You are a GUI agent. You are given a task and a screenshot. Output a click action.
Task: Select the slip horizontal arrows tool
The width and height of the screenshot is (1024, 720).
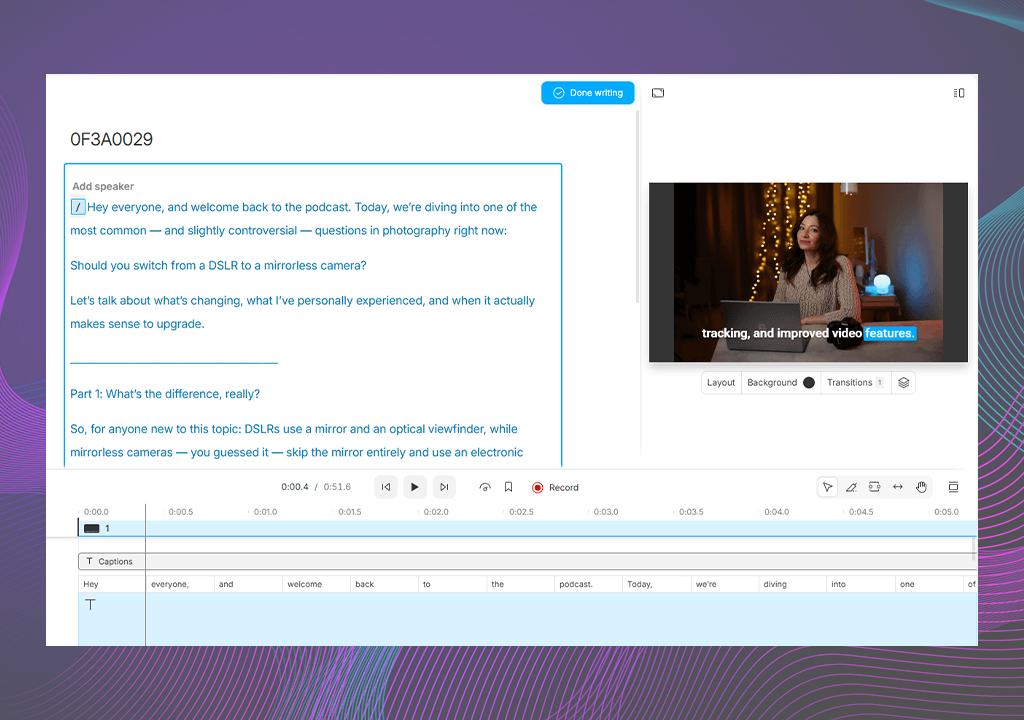(x=898, y=487)
